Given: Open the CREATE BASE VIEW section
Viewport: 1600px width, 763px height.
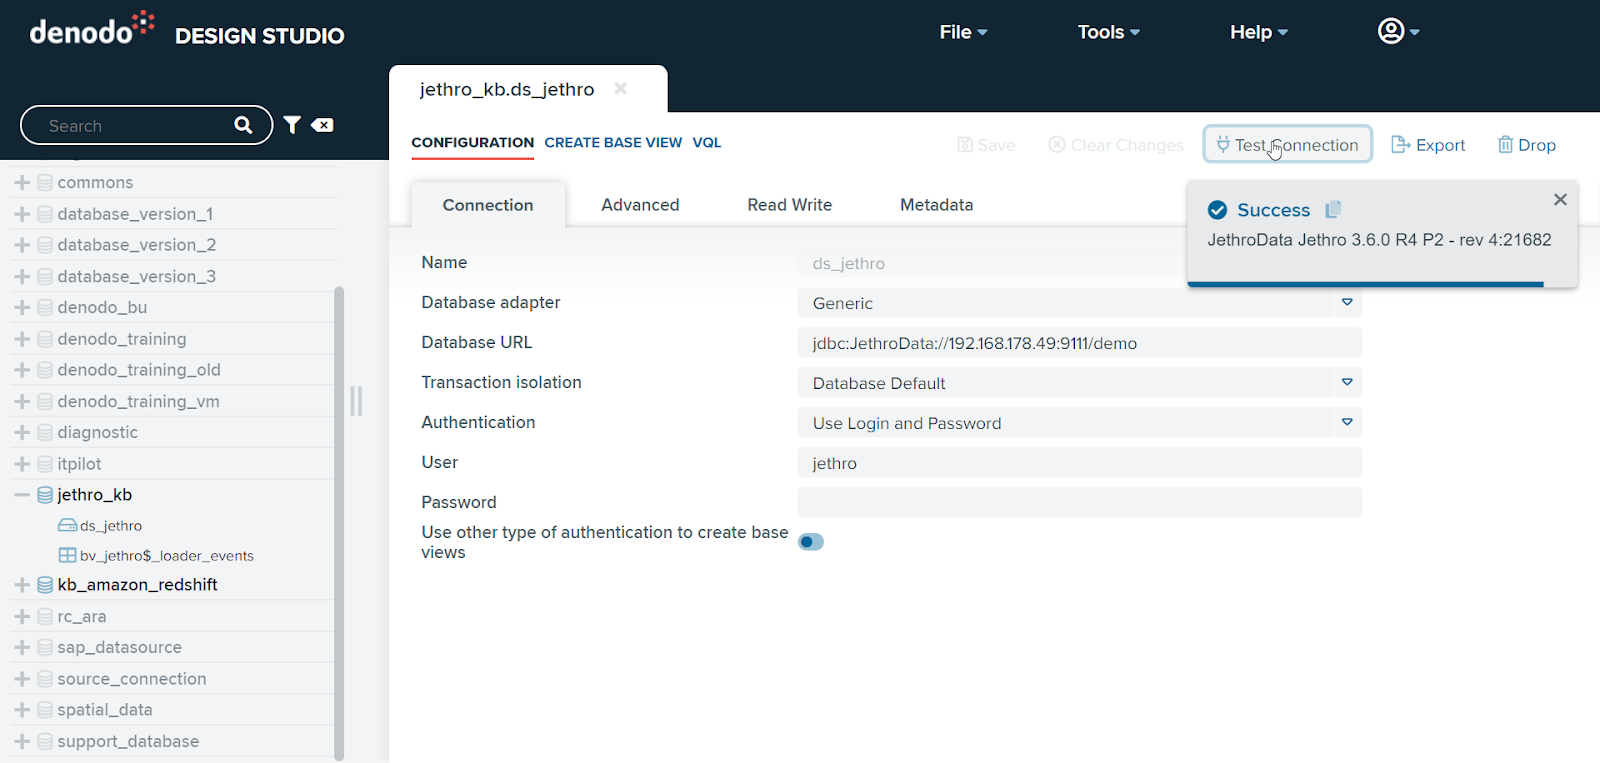Looking at the screenshot, I should (x=613, y=143).
